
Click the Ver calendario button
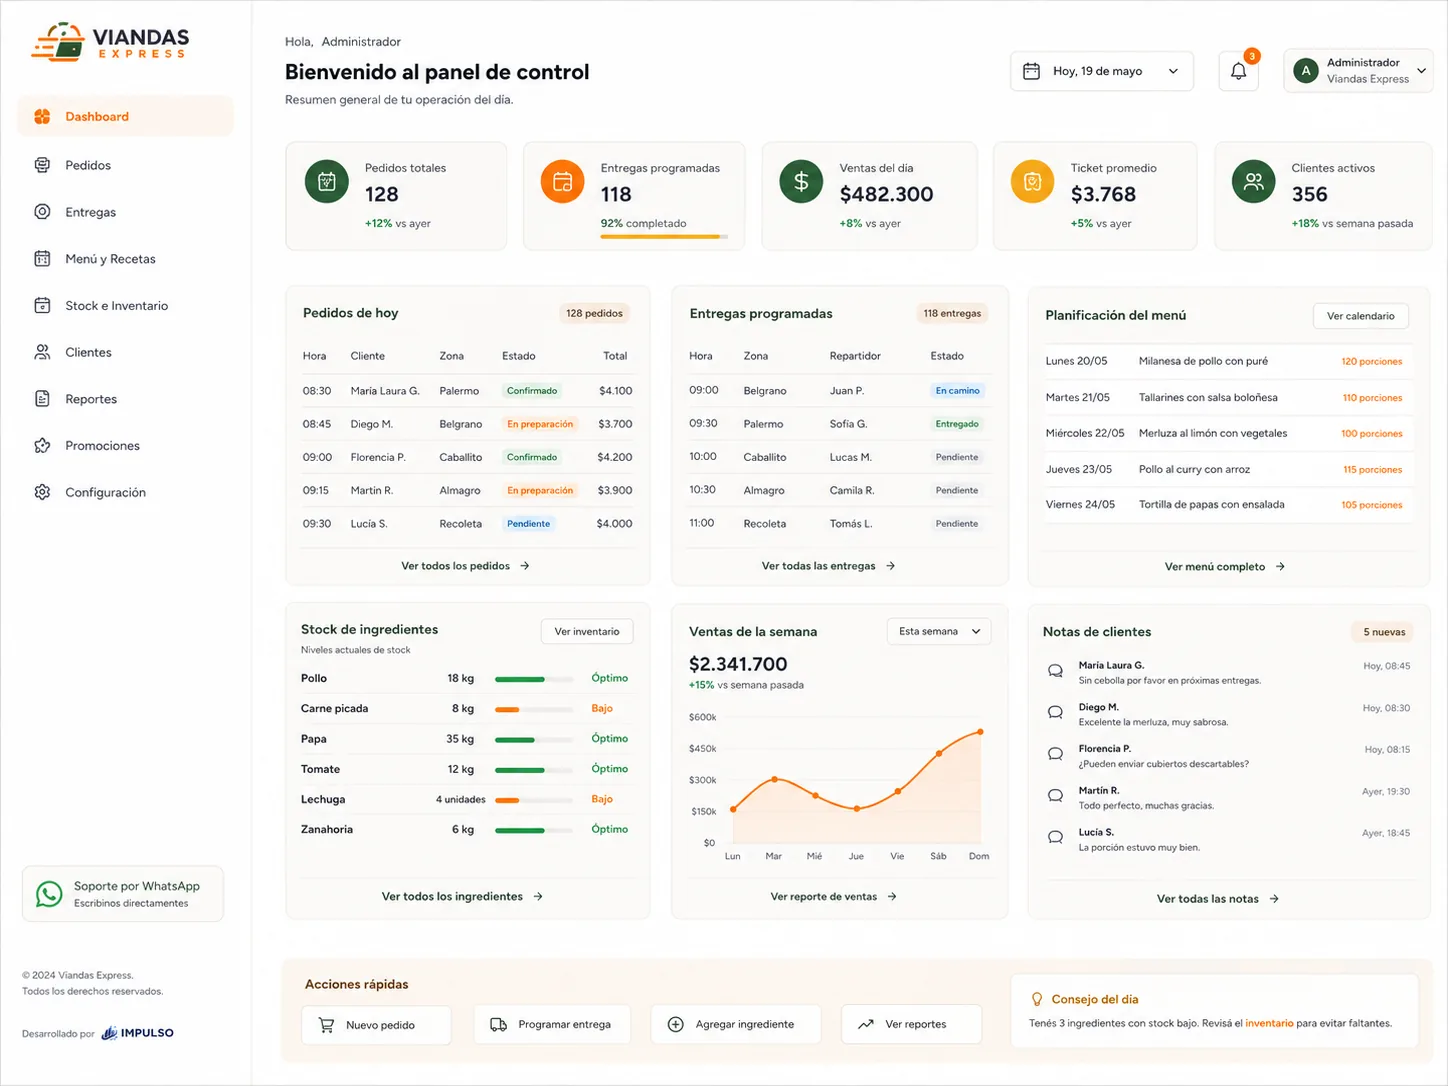[x=1360, y=316]
